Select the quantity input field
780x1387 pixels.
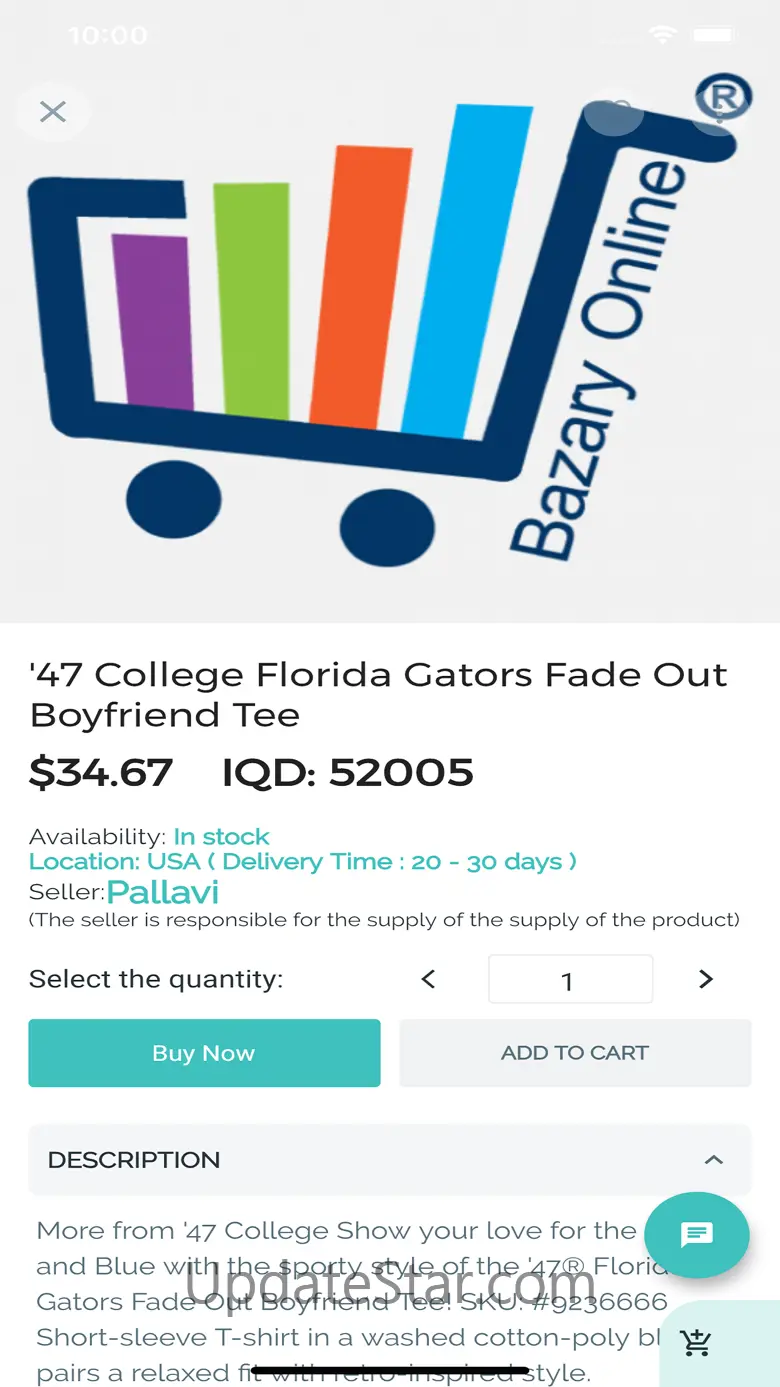point(570,979)
